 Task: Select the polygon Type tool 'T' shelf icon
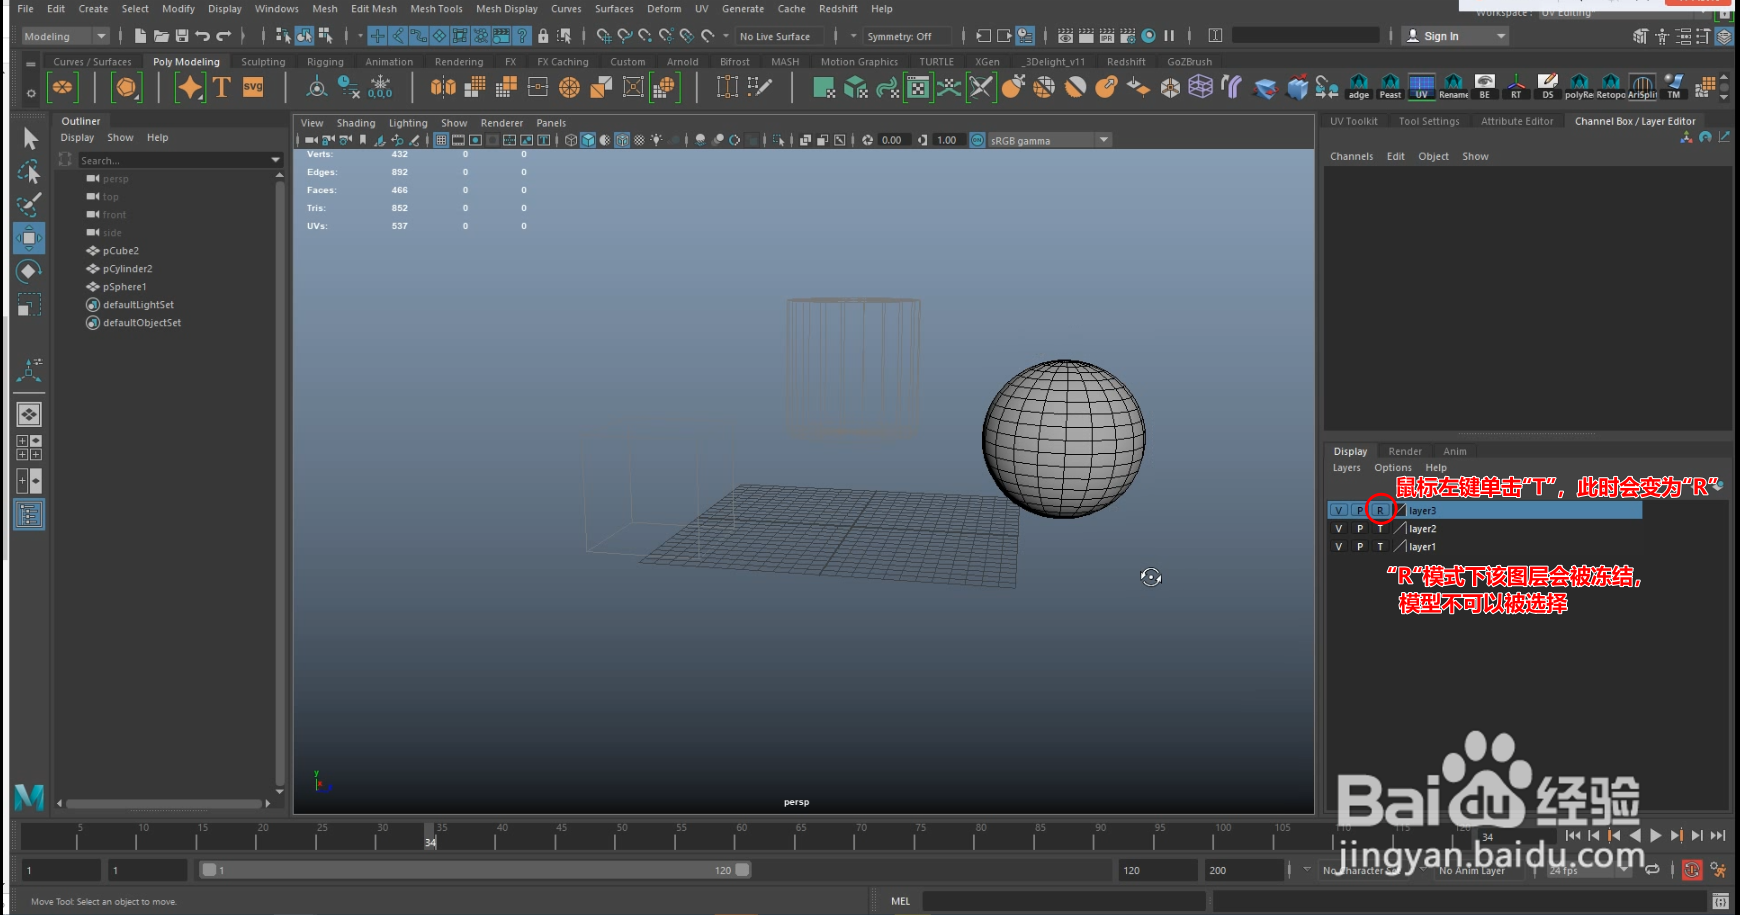point(222,87)
